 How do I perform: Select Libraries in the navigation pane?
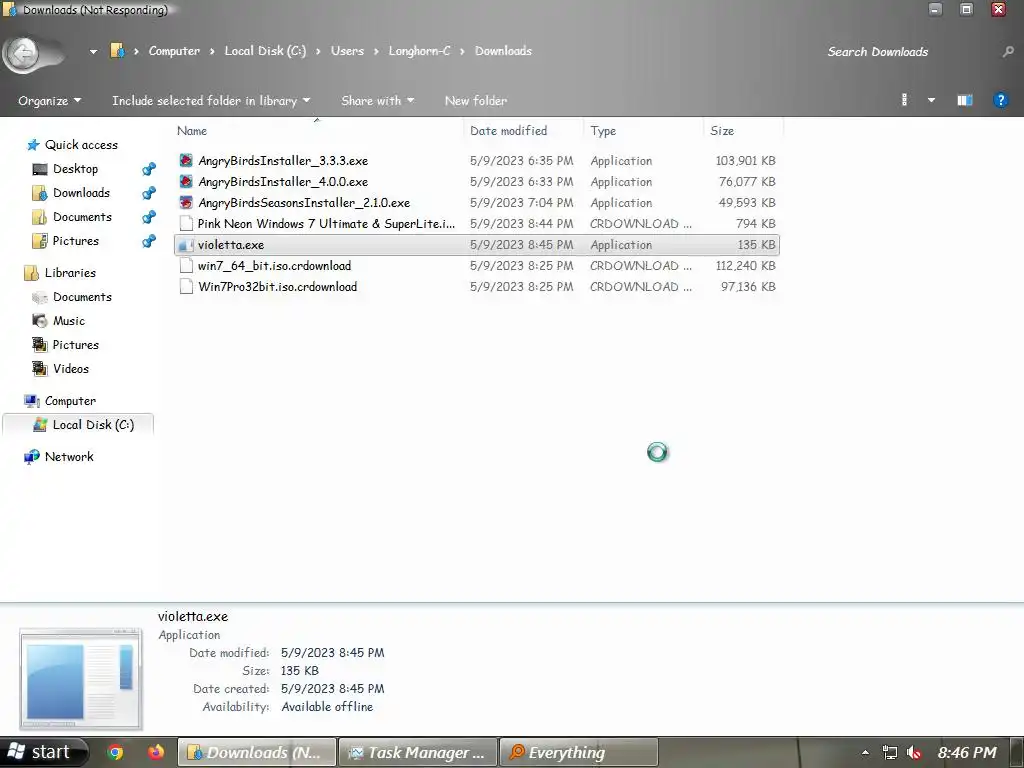click(x=70, y=273)
